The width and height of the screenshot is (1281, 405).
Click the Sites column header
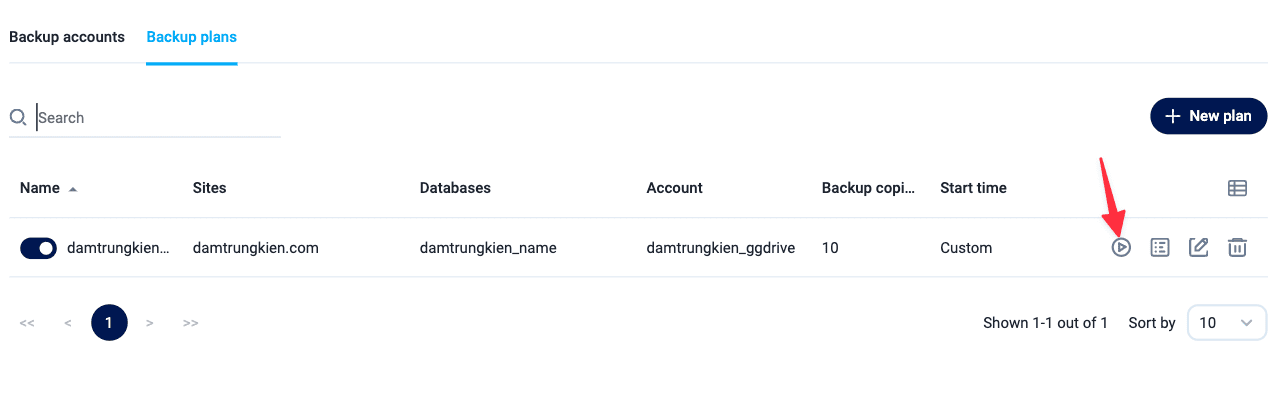(210, 188)
